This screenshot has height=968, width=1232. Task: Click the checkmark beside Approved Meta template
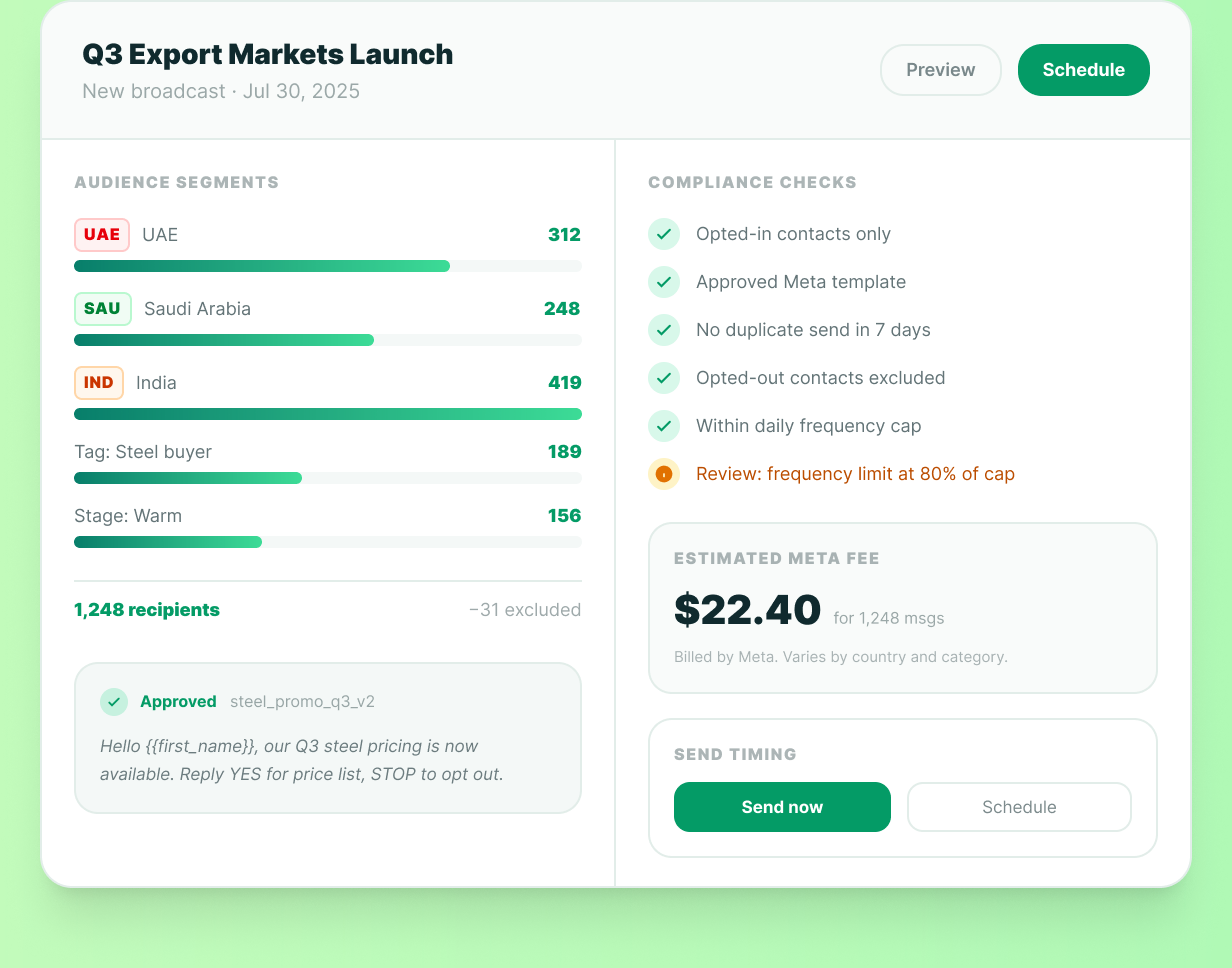click(664, 282)
